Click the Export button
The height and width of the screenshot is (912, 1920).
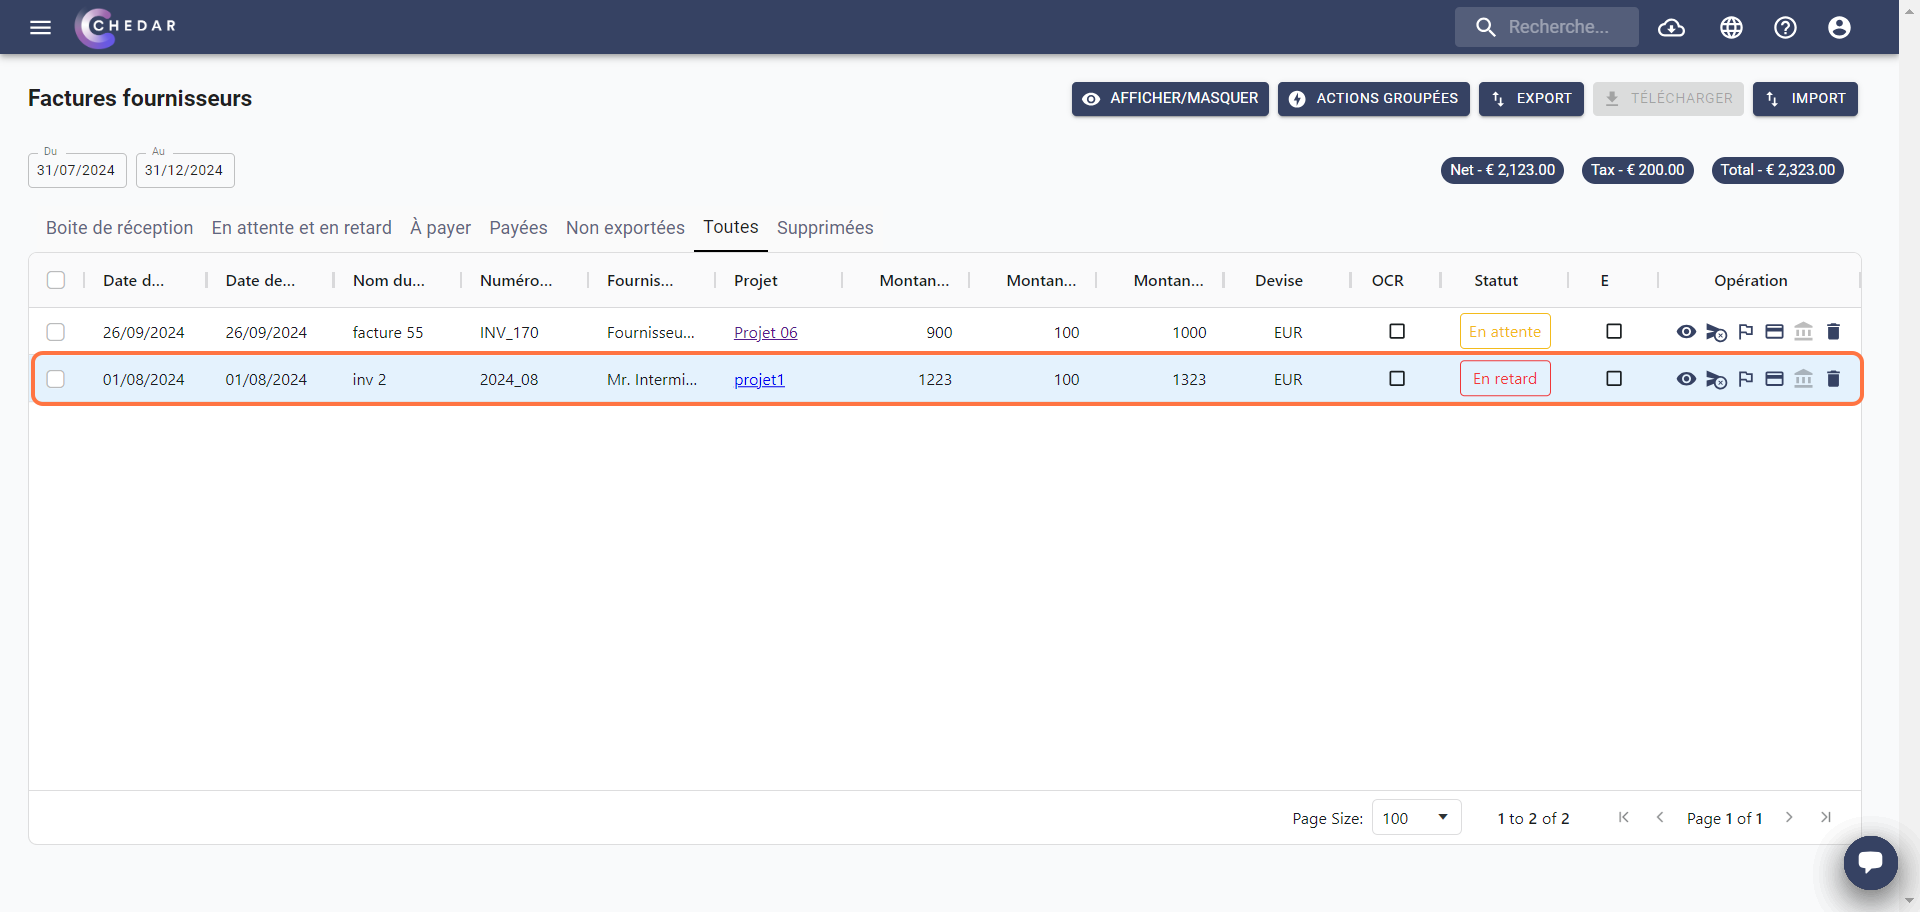(1531, 99)
